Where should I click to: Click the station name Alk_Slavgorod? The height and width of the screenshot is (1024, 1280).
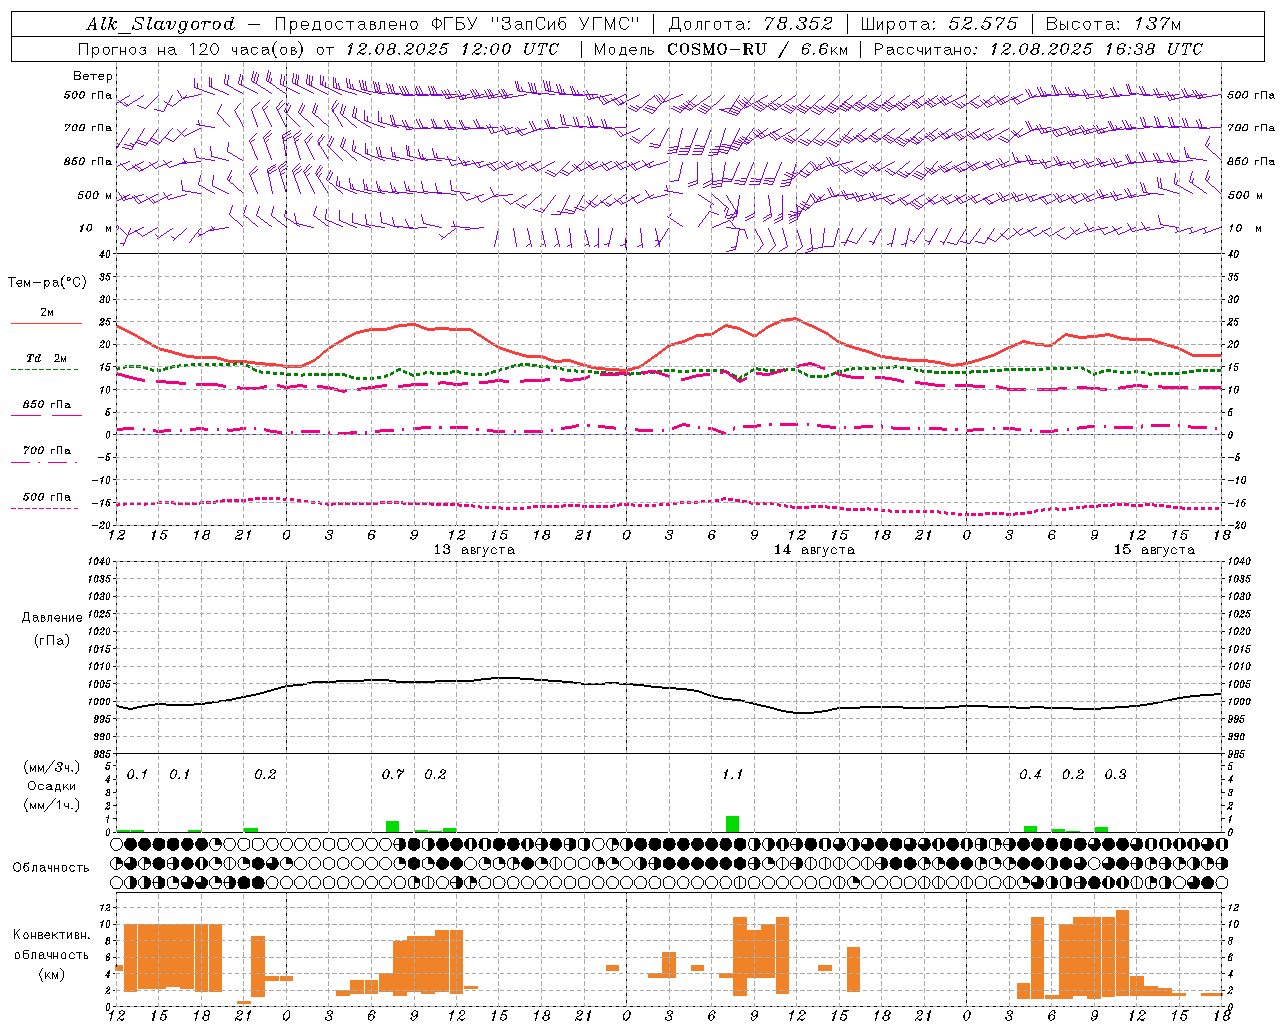tap(160, 24)
